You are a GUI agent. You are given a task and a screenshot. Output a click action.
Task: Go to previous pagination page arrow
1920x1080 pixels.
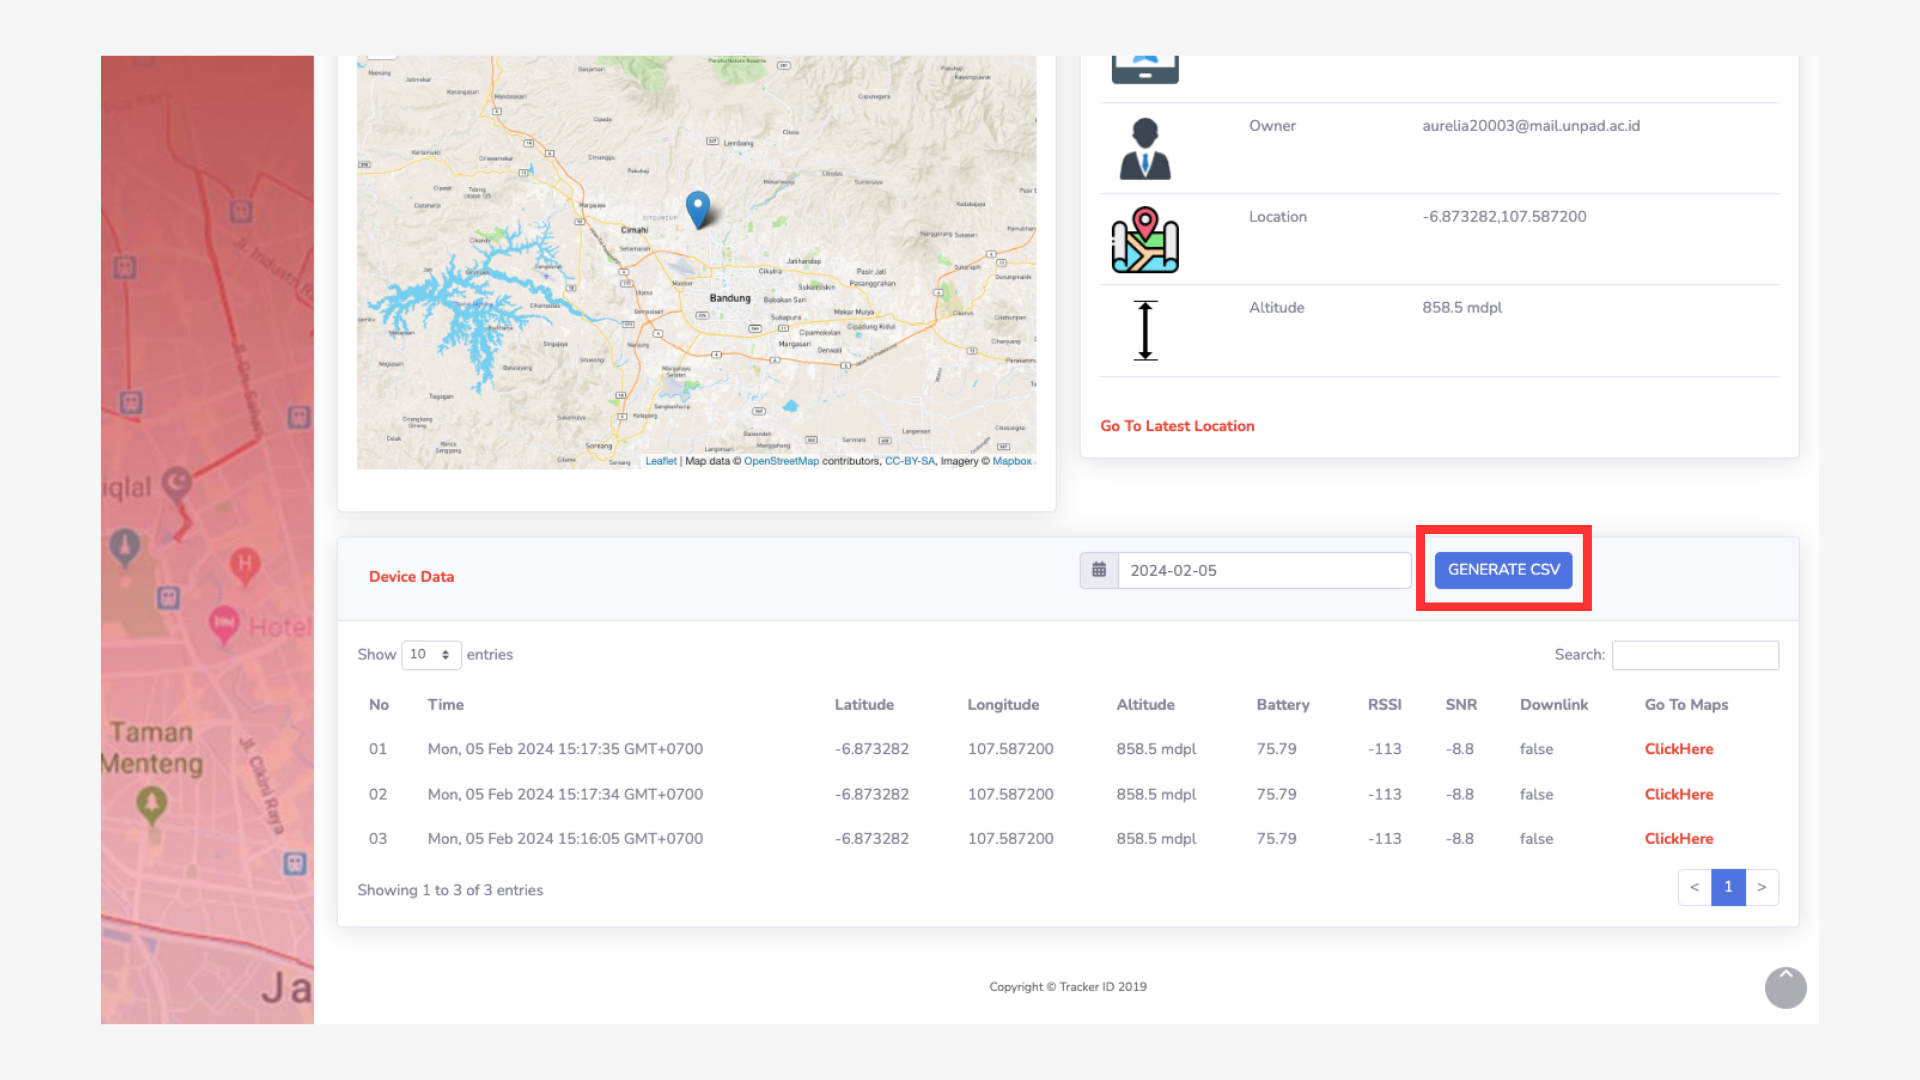point(1694,887)
